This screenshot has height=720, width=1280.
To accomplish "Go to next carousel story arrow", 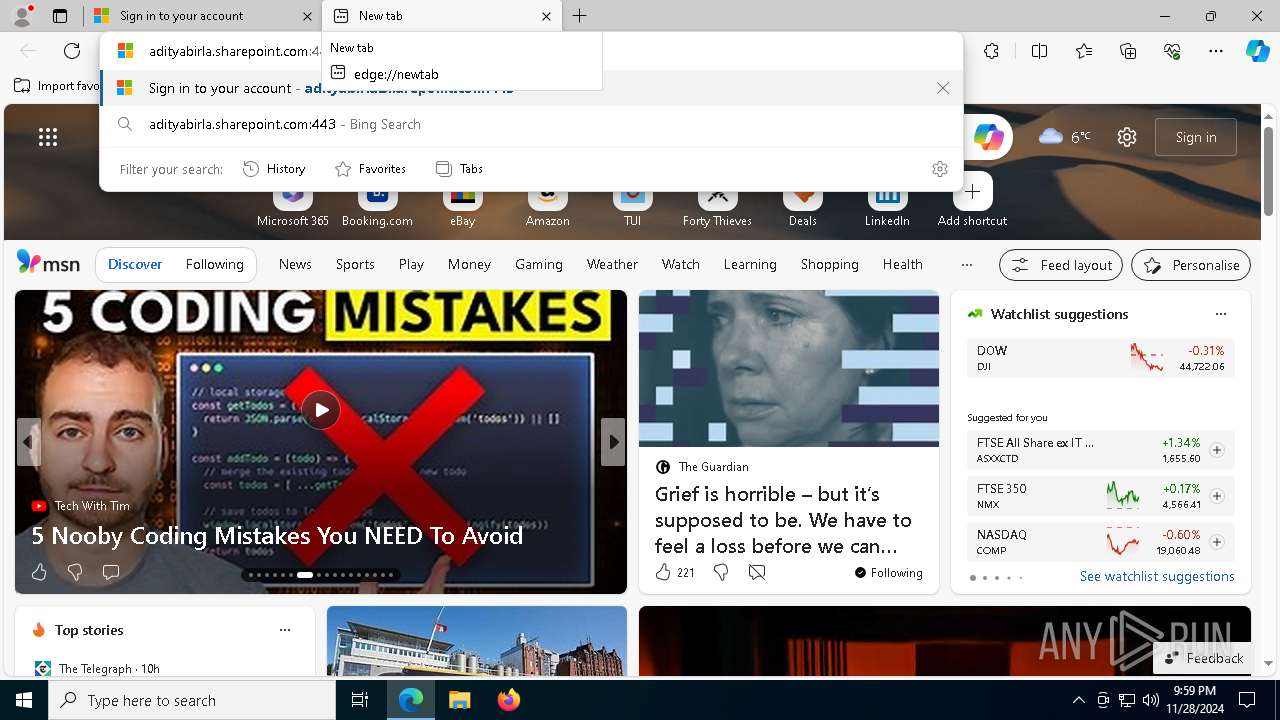I will click(x=613, y=442).
